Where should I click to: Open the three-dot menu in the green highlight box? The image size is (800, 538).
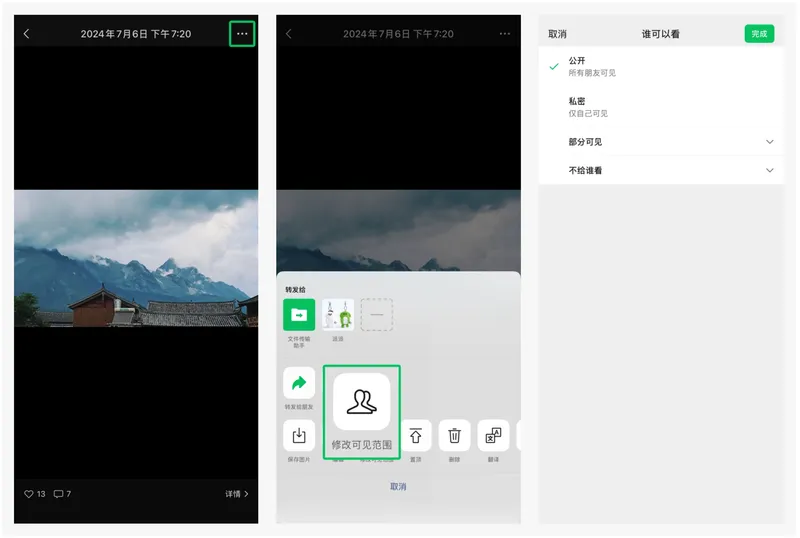(x=242, y=34)
